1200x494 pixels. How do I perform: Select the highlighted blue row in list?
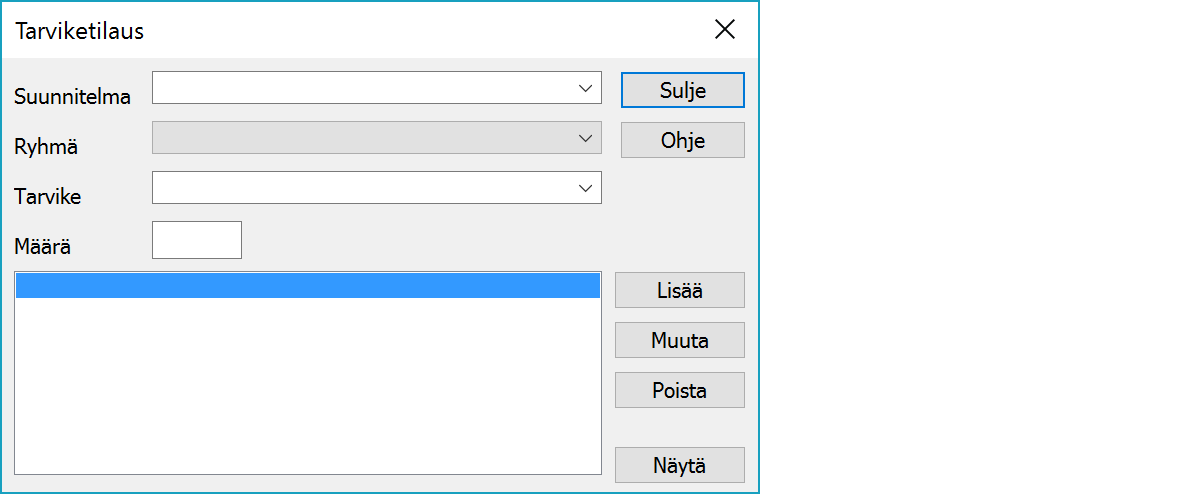click(308, 287)
